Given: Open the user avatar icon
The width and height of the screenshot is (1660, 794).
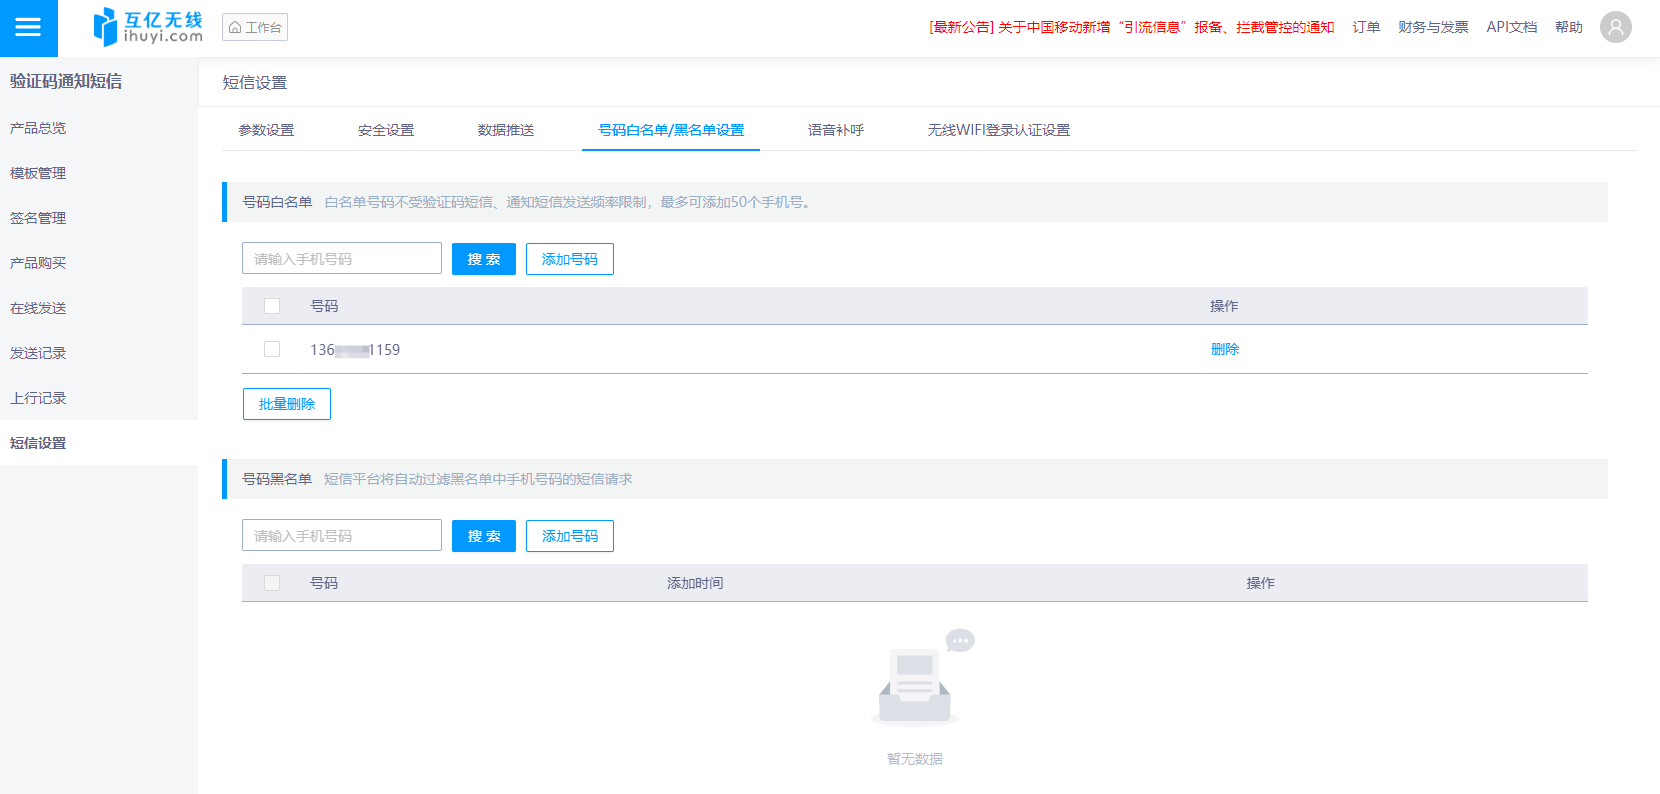Looking at the screenshot, I should [x=1615, y=27].
